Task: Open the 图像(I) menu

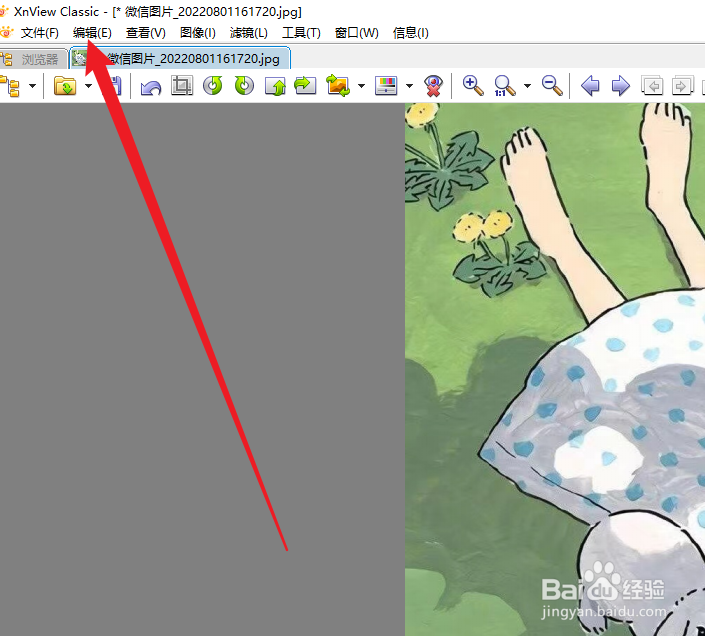Action: pos(197,33)
